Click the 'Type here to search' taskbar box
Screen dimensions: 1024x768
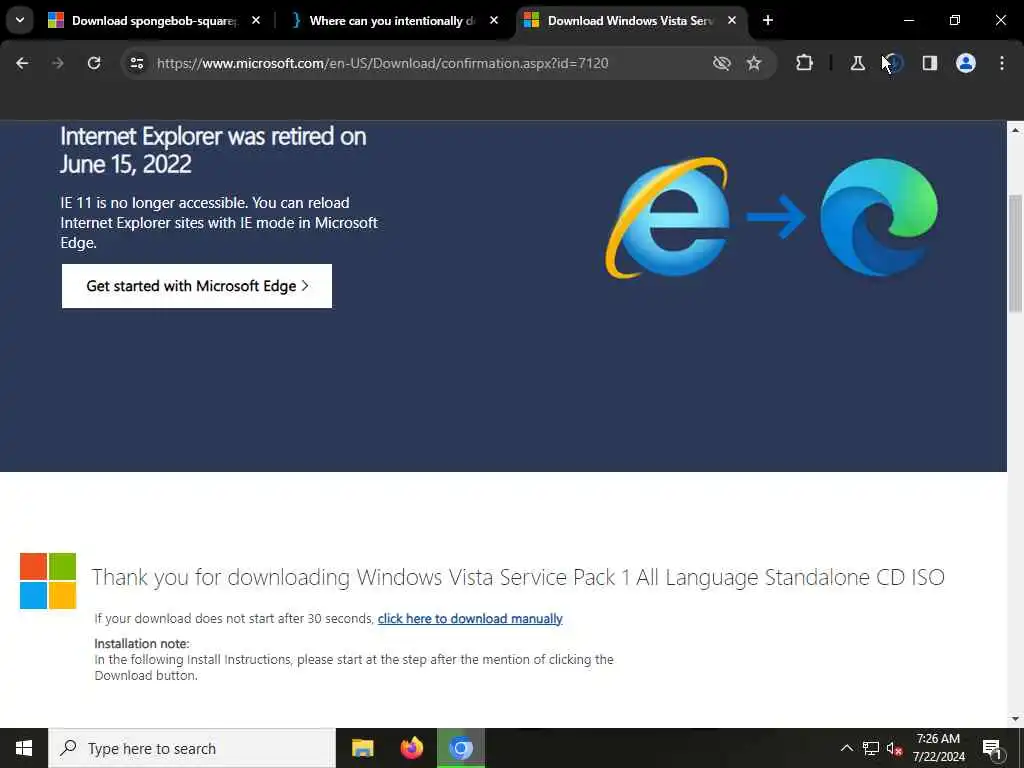tap(192, 748)
